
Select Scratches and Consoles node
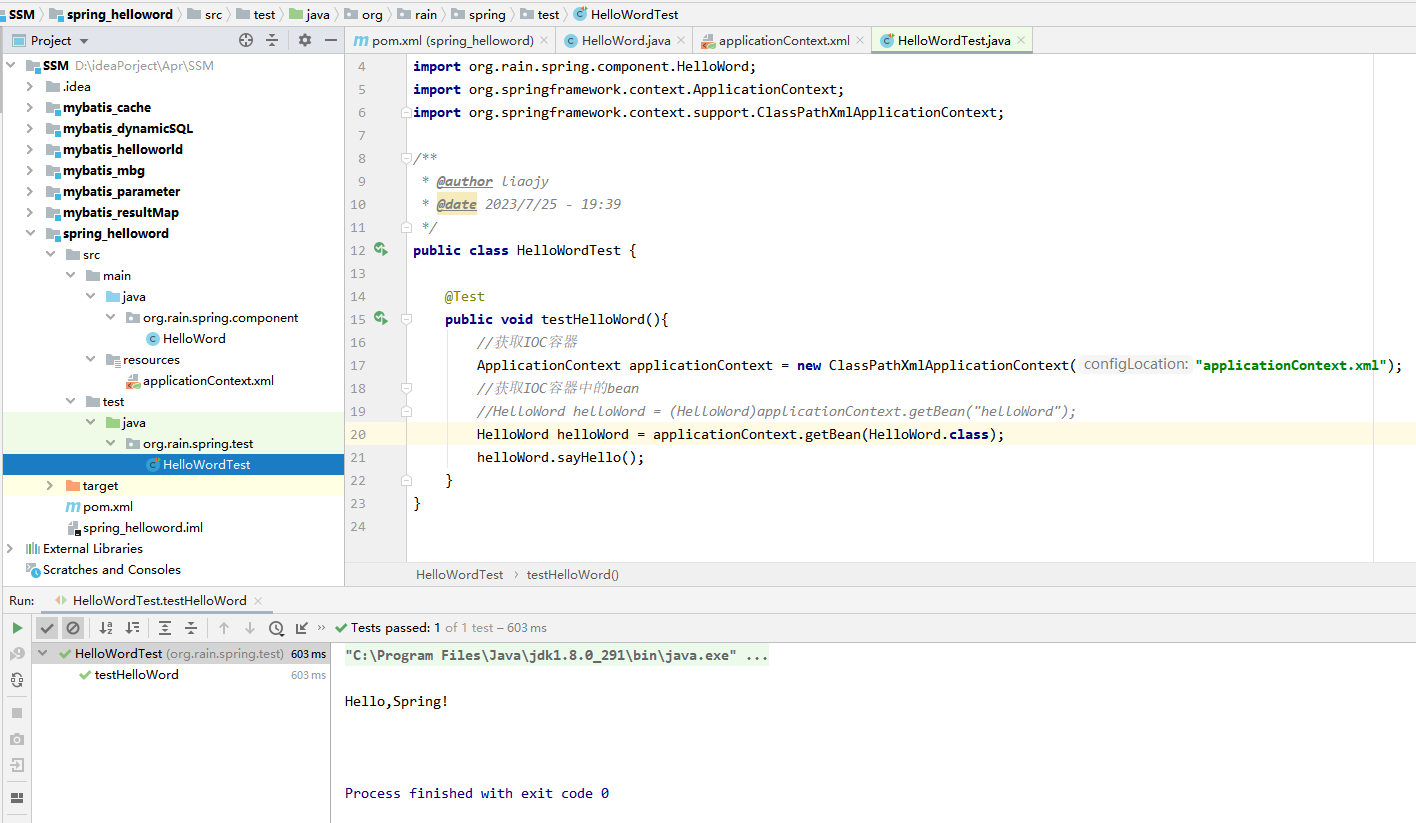point(112,570)
